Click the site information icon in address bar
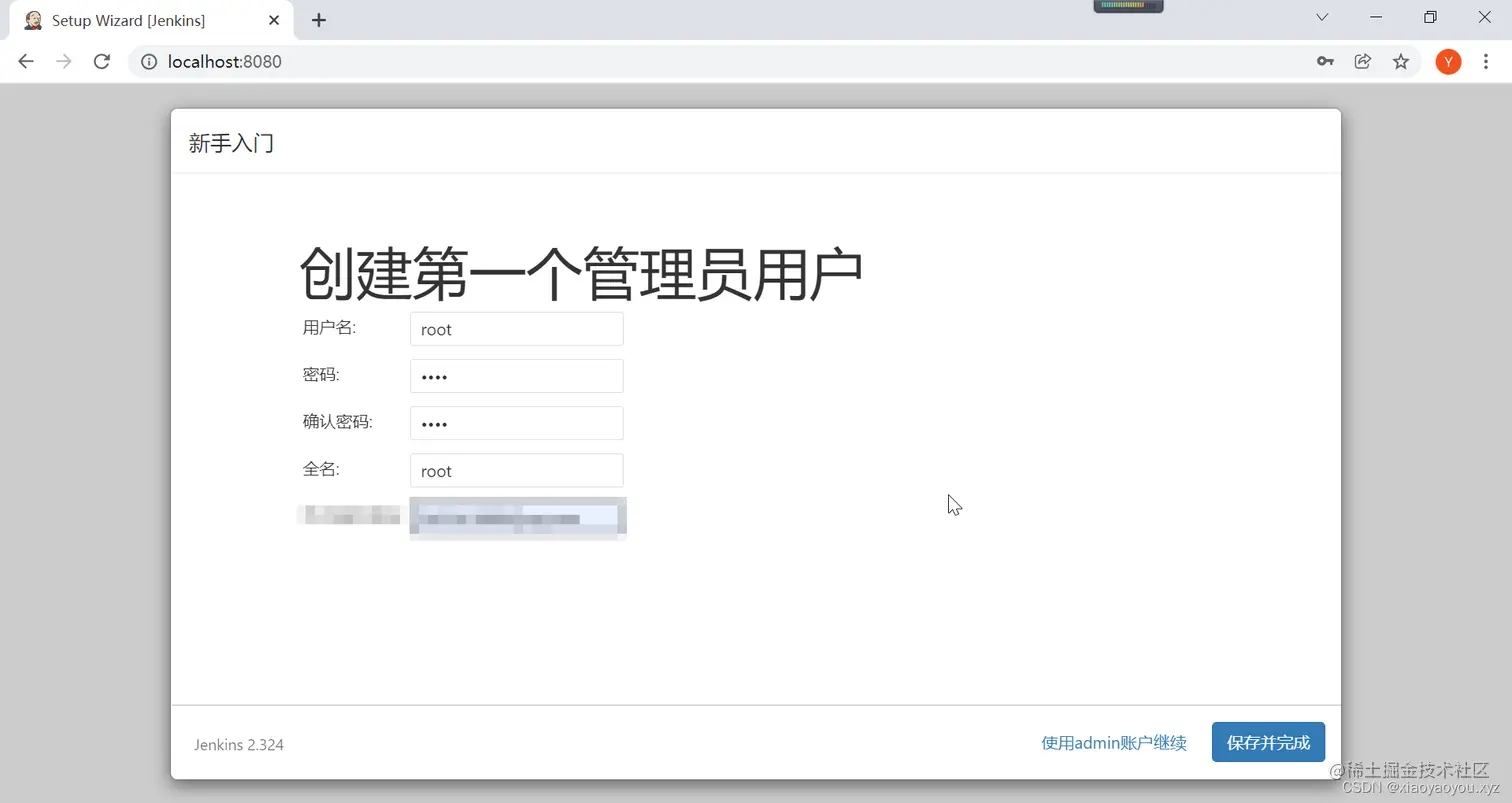The height and width of the screenshot is (803, 1512). tap(148, 61)
